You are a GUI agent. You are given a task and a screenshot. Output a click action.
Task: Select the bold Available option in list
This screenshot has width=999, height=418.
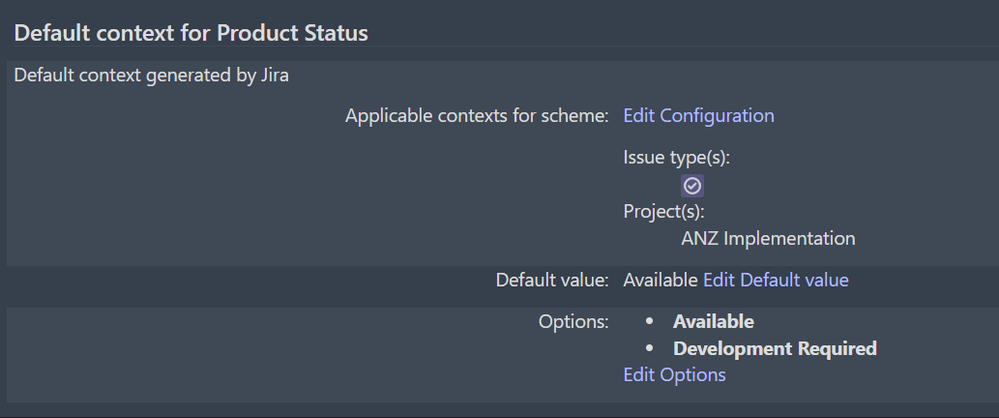point(713,321)
